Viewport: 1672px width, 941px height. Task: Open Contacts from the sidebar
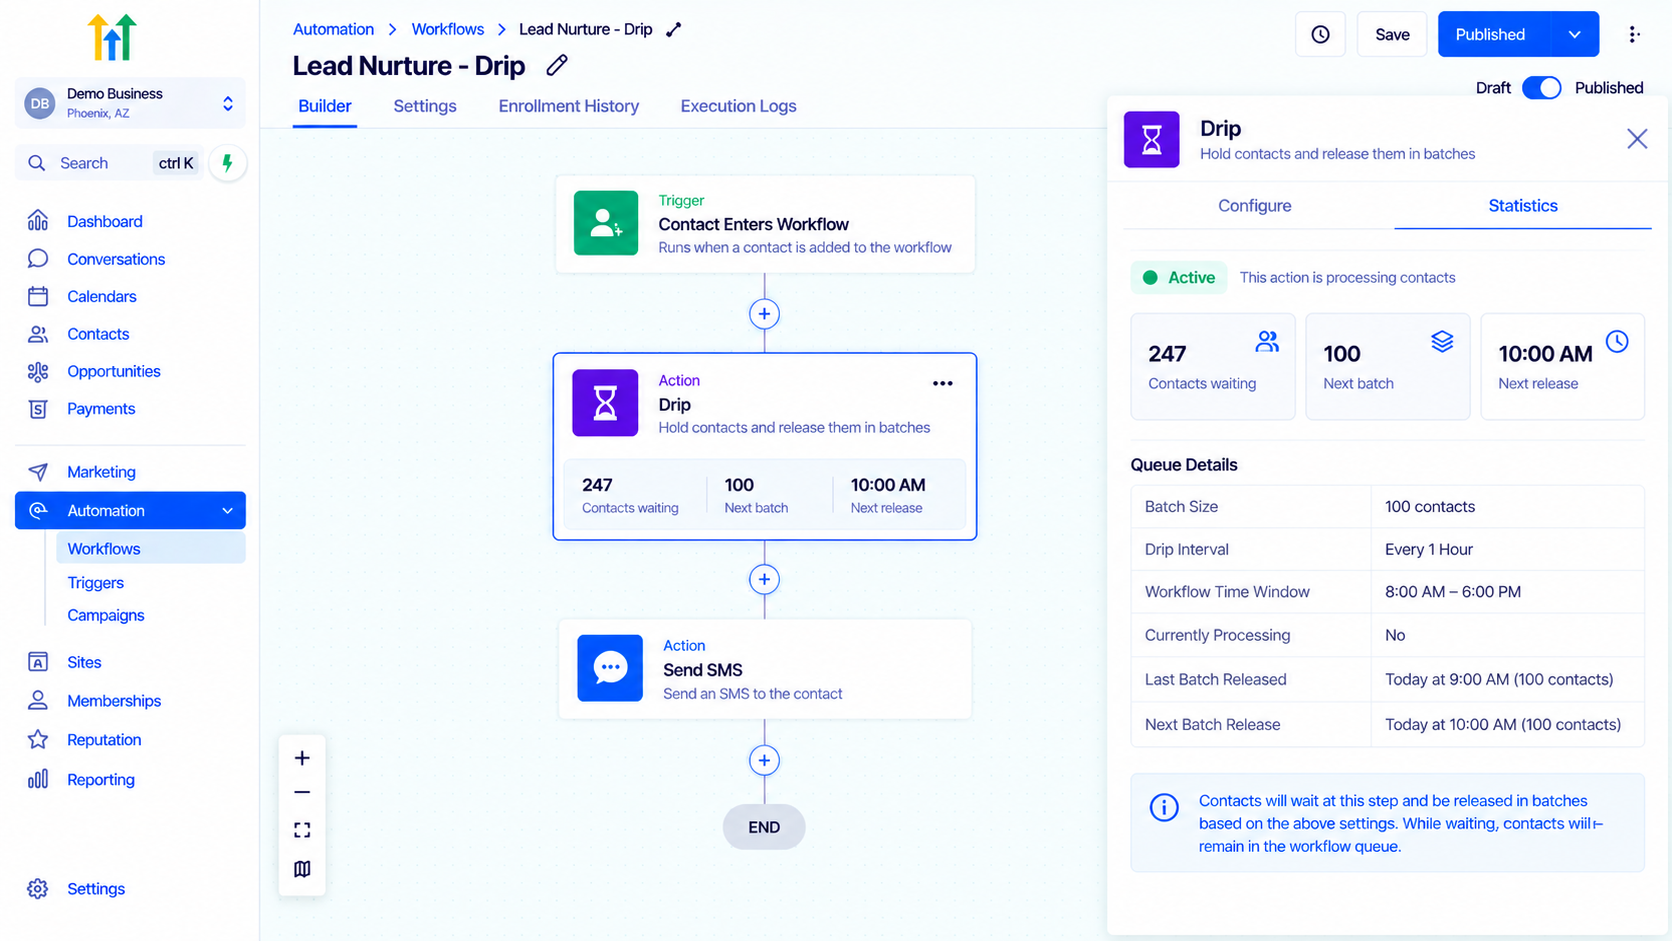pos(98,334)
